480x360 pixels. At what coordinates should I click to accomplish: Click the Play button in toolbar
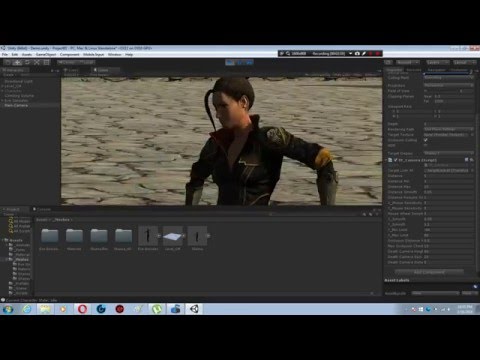point(230,62)
